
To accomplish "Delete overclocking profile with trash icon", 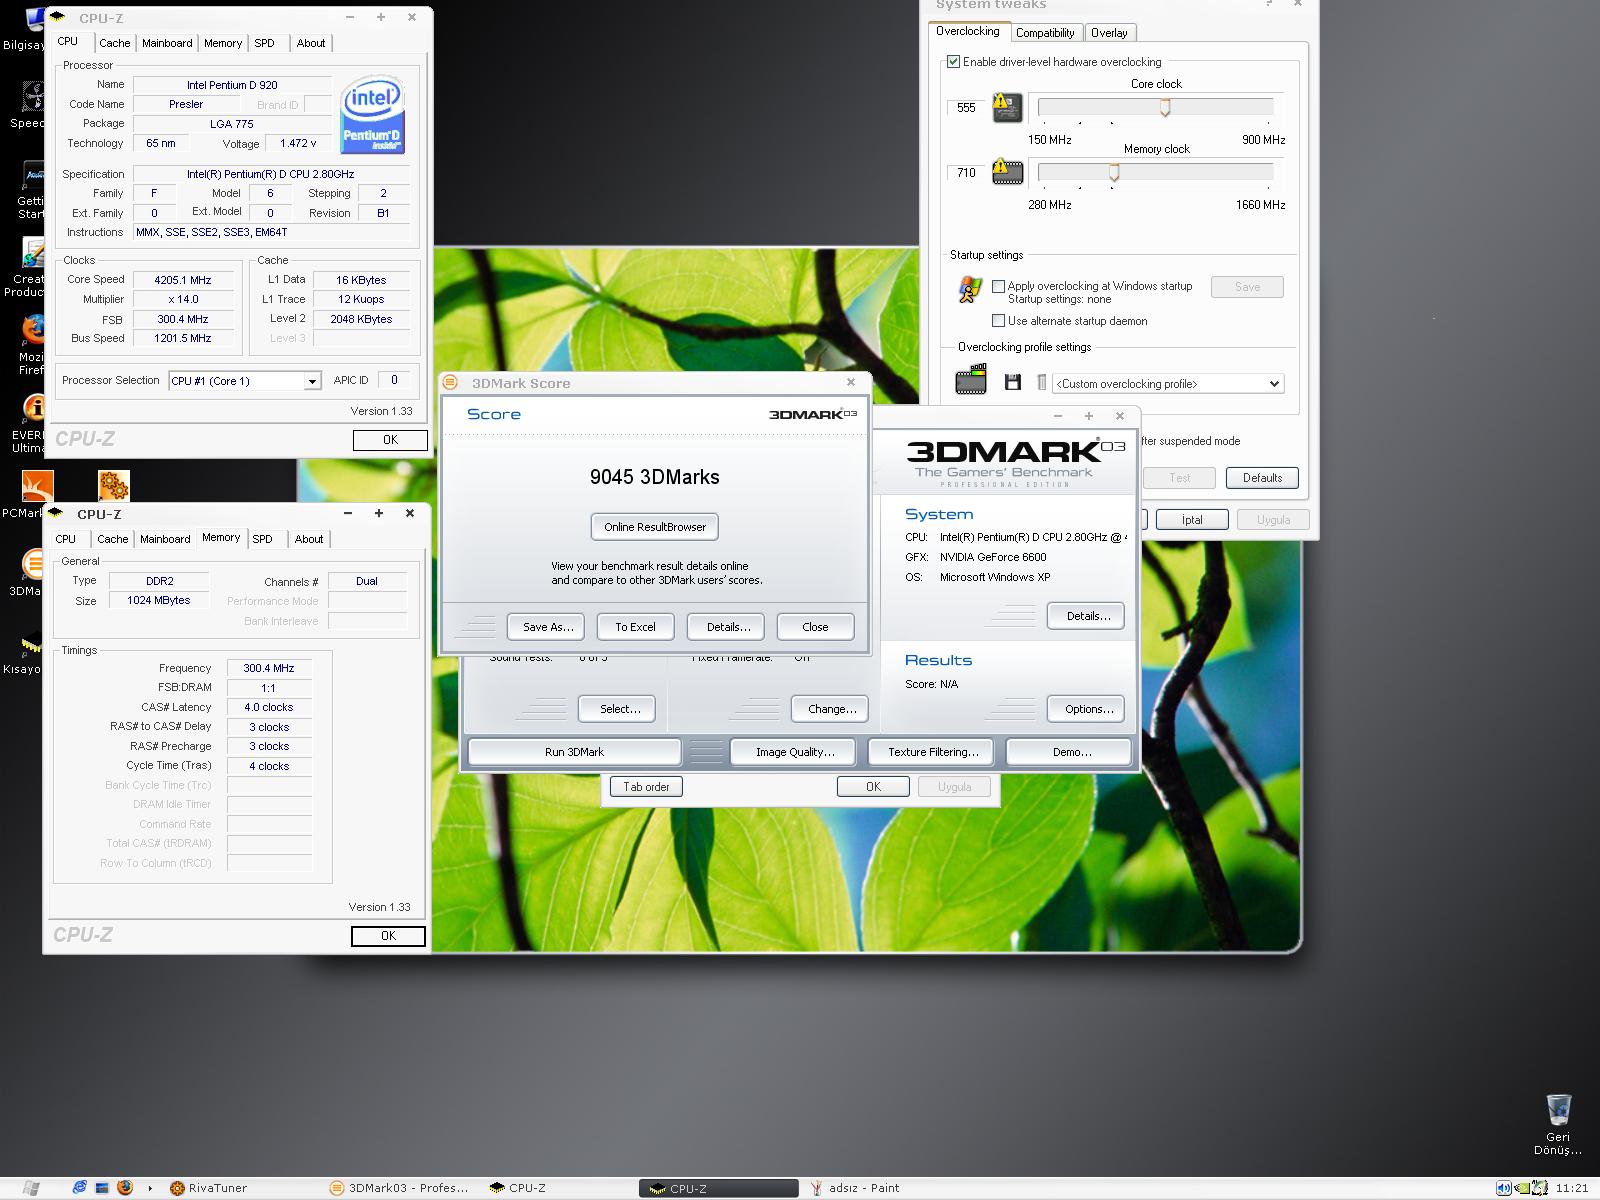I will 1041,382.
